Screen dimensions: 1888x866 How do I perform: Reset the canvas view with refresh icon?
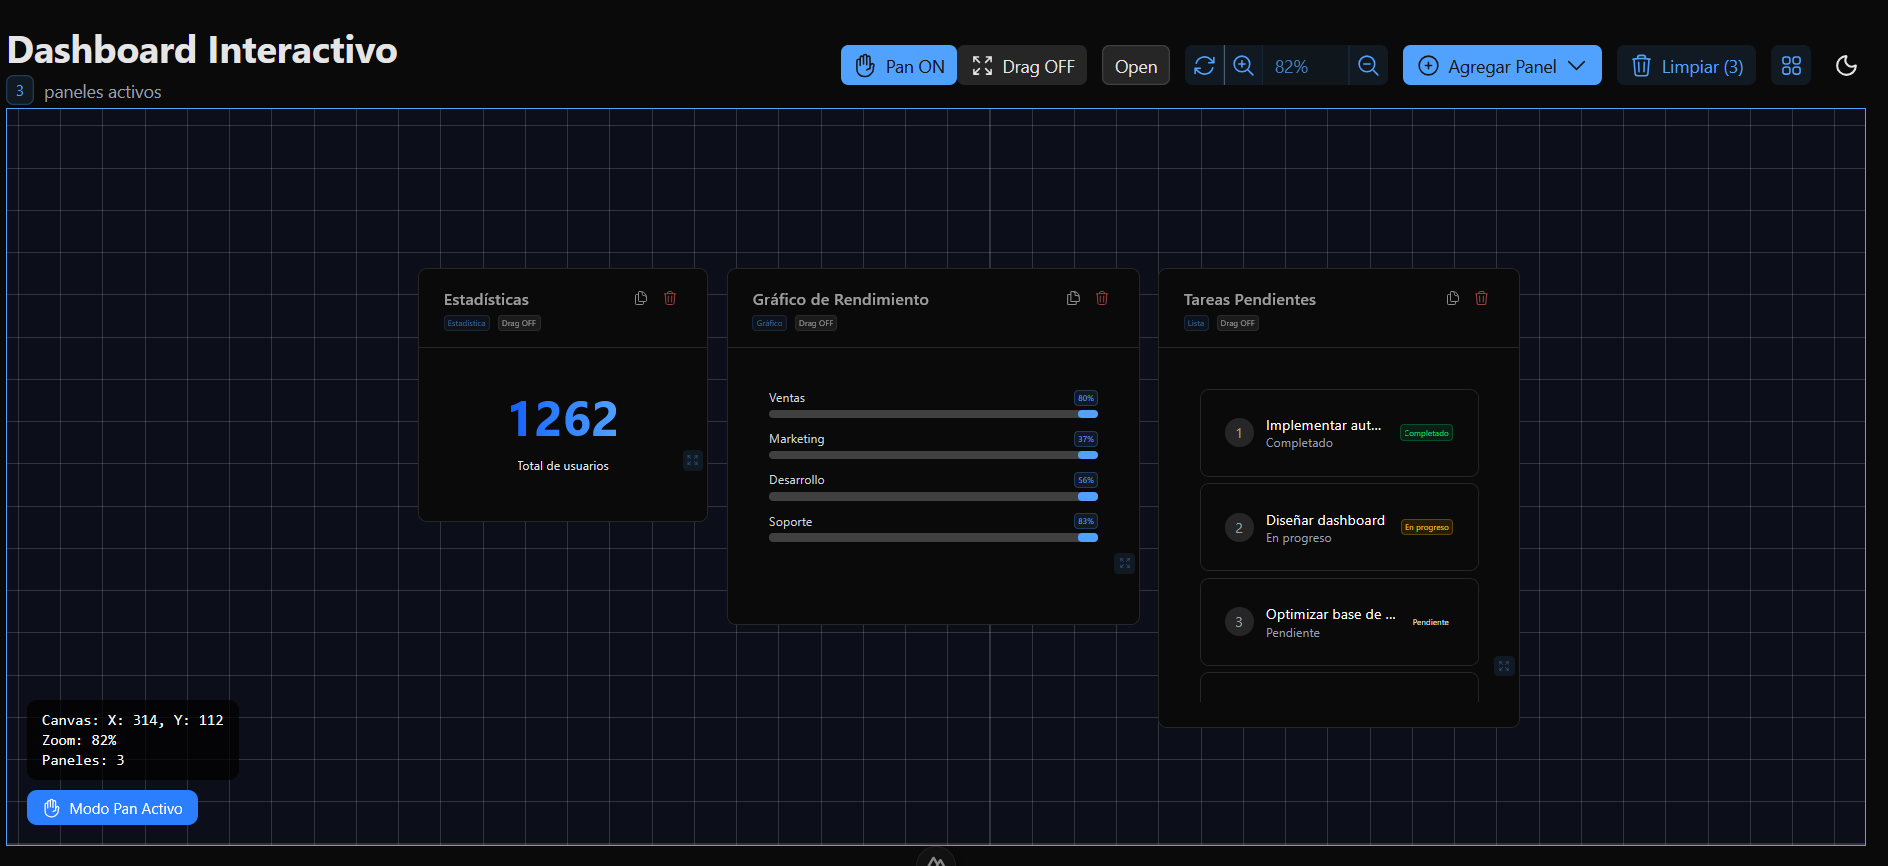(1204, 66)
